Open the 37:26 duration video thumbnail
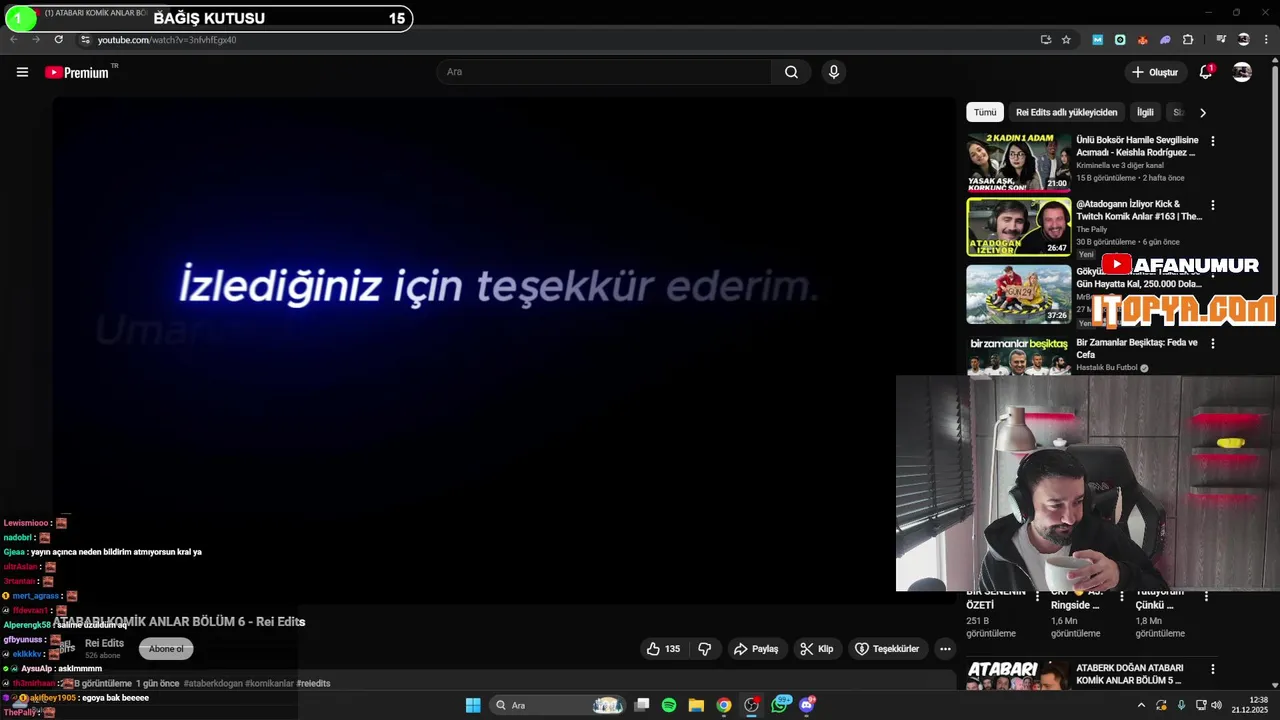Viewport: 1280px width, 720px height. (x=1018, y=293)
